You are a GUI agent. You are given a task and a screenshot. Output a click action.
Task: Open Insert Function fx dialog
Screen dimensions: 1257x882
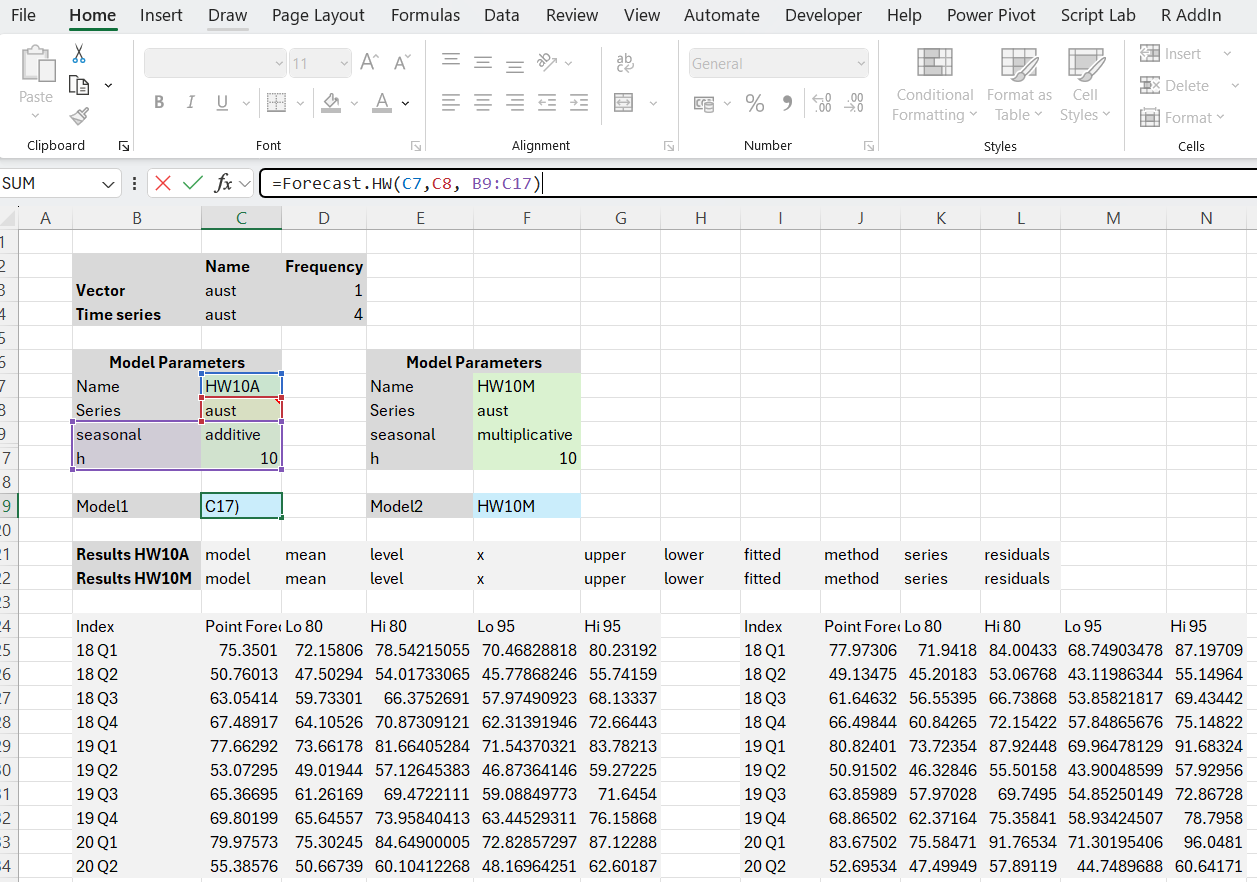pyautogui.click(x=224, y=184)
